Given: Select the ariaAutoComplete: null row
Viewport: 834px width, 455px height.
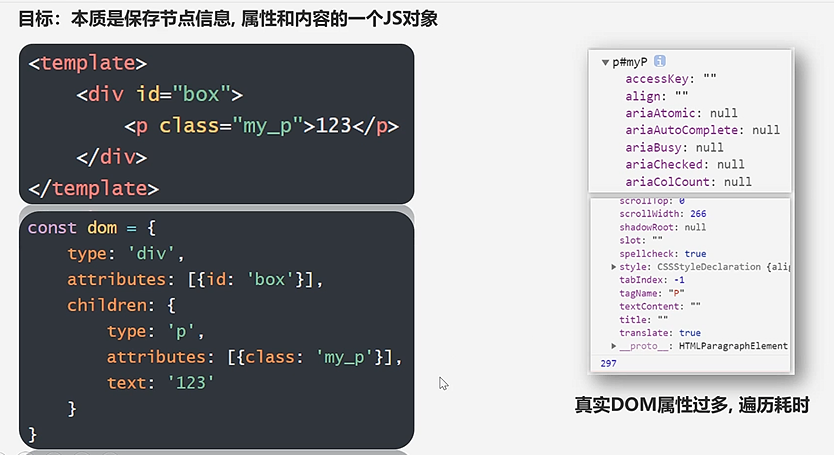Looking at the screenshot, I should click(x=703, y=130).
